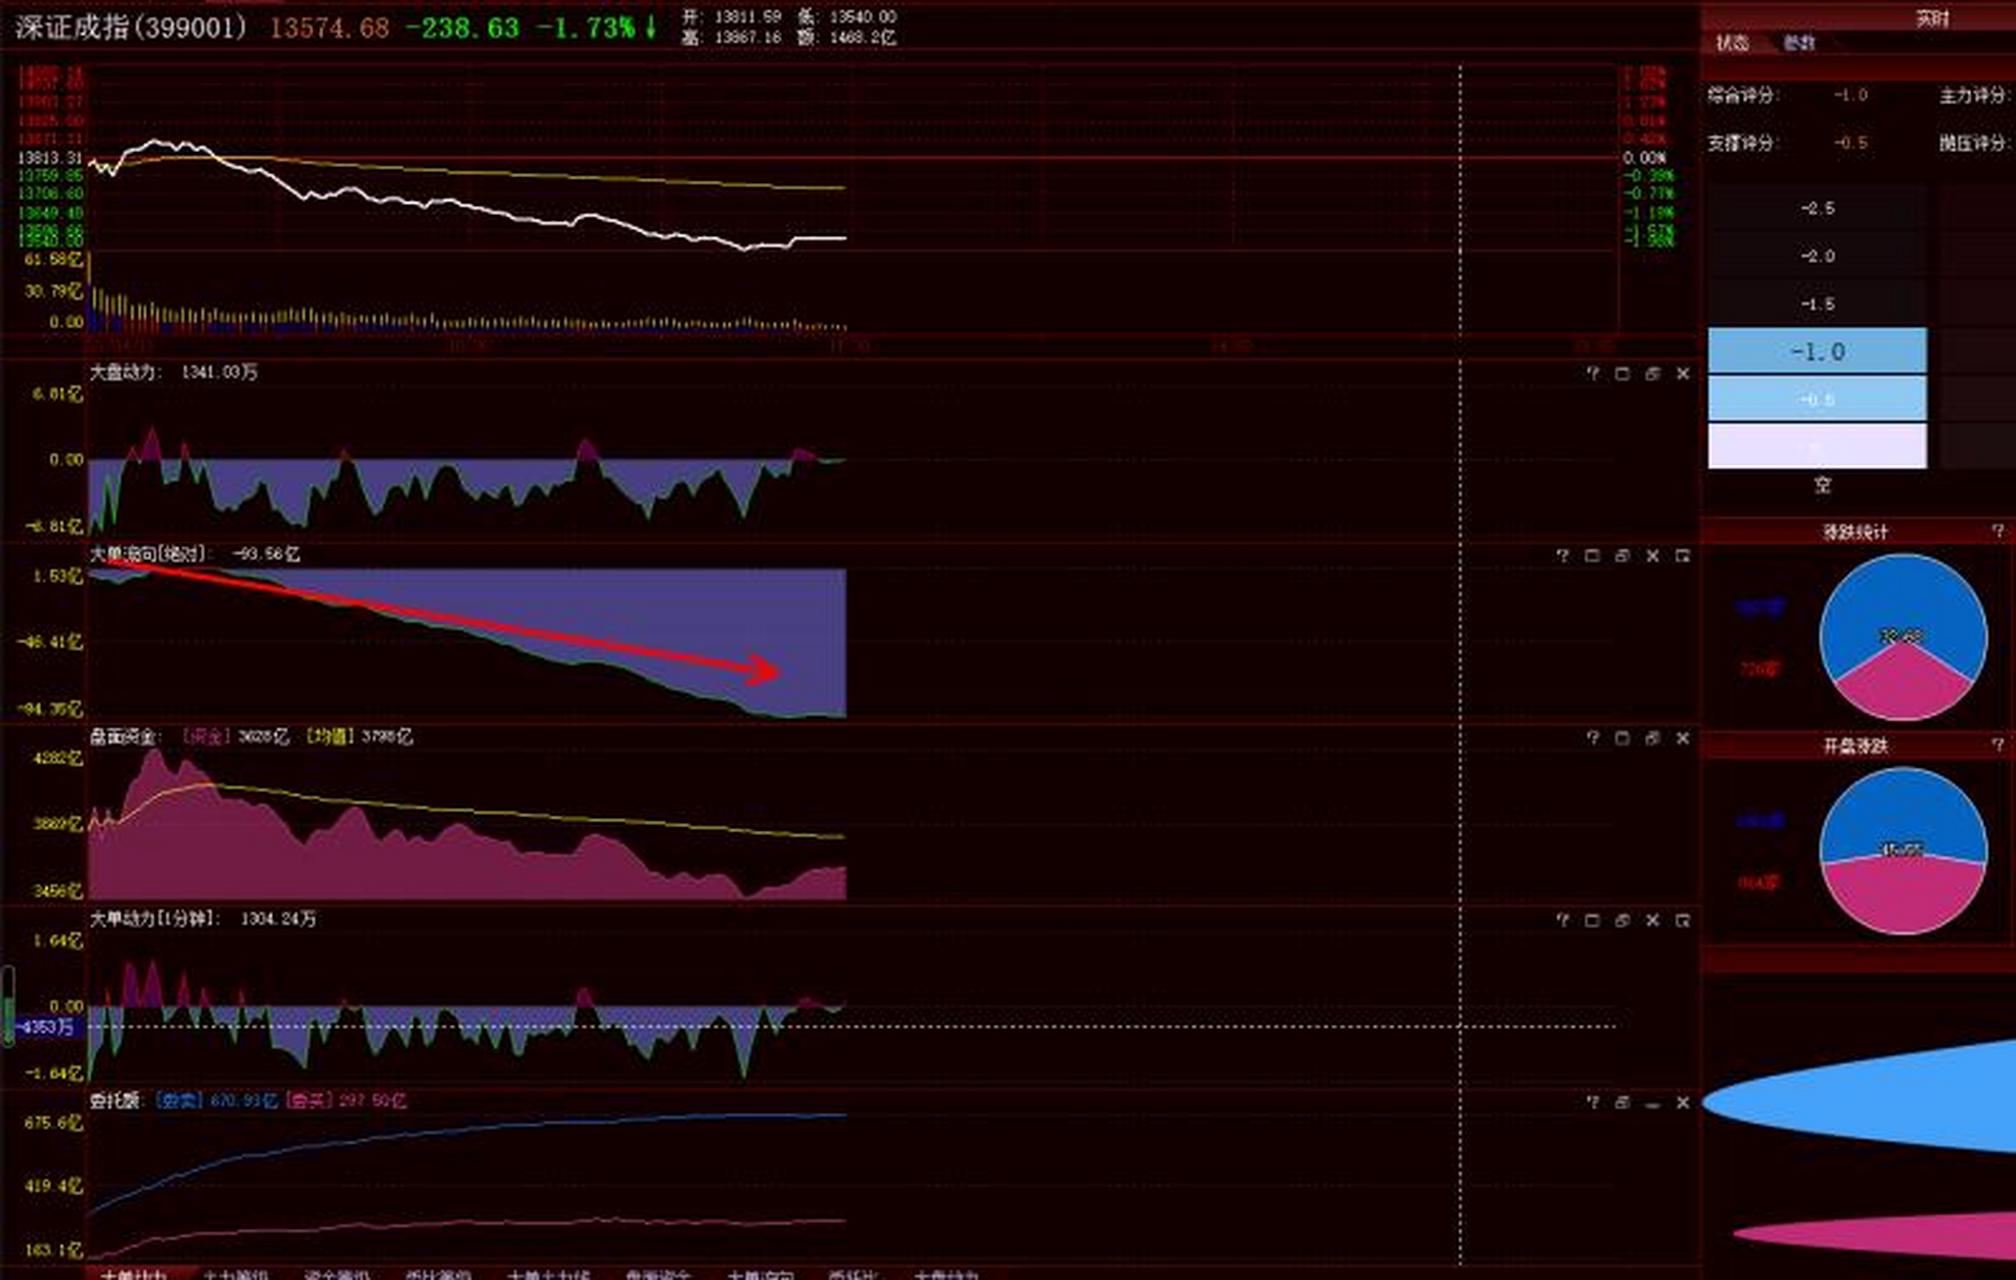Open help for the 委托额 panel

[x=1592, y=1102]
